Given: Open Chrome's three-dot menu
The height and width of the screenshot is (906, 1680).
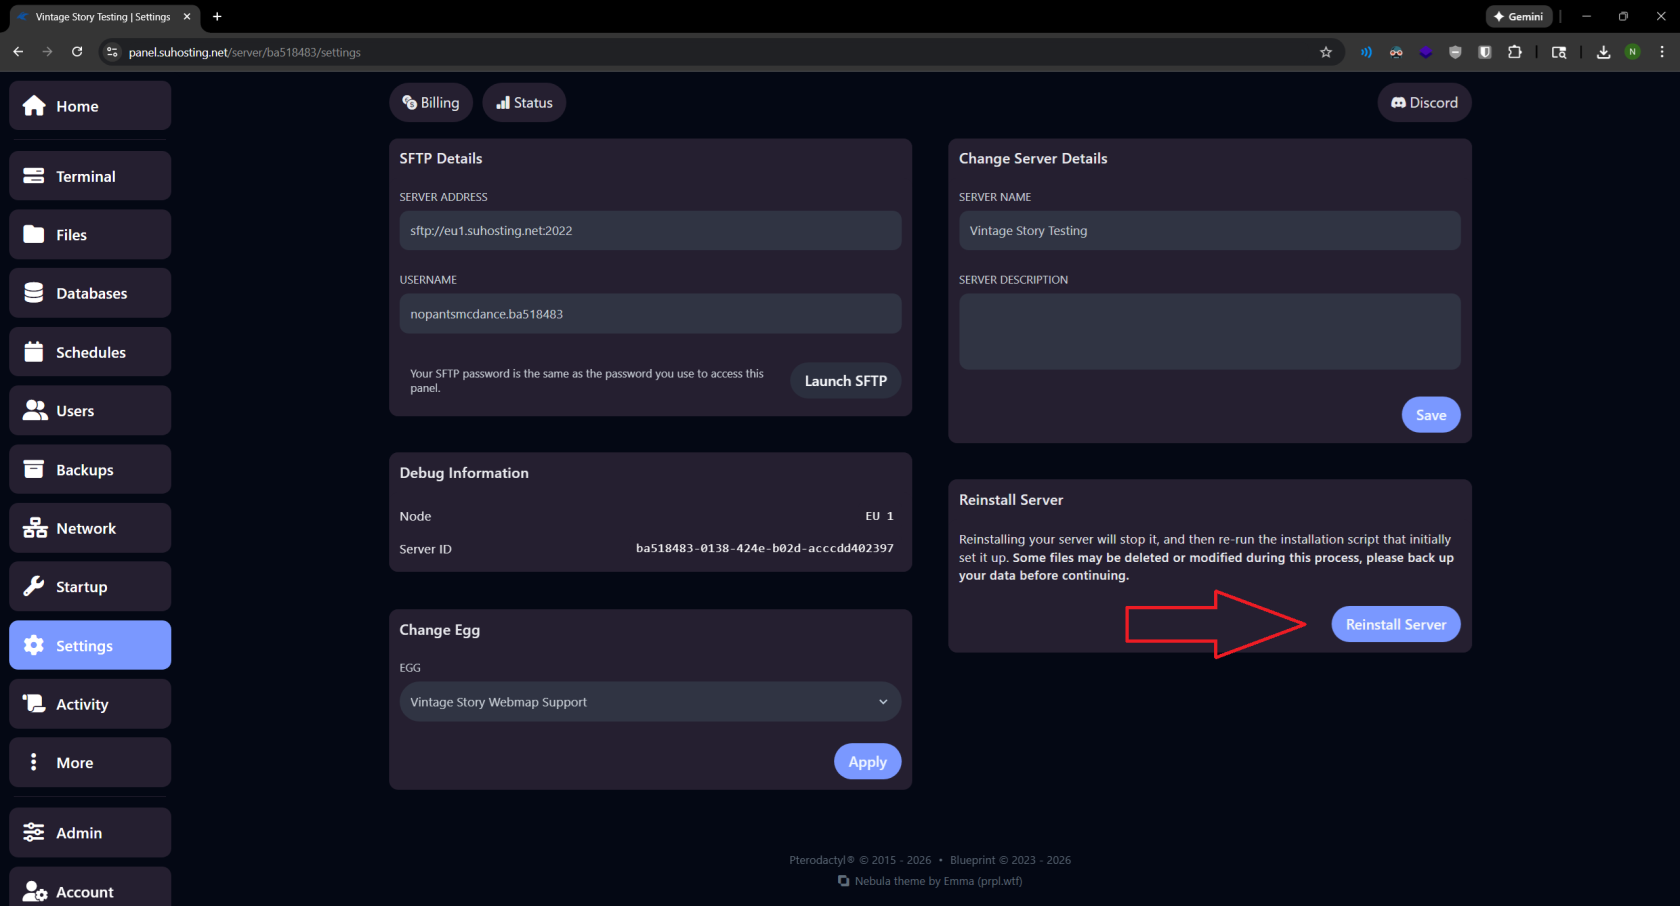Looking at the screenshot, I should tap(1662, 52).
